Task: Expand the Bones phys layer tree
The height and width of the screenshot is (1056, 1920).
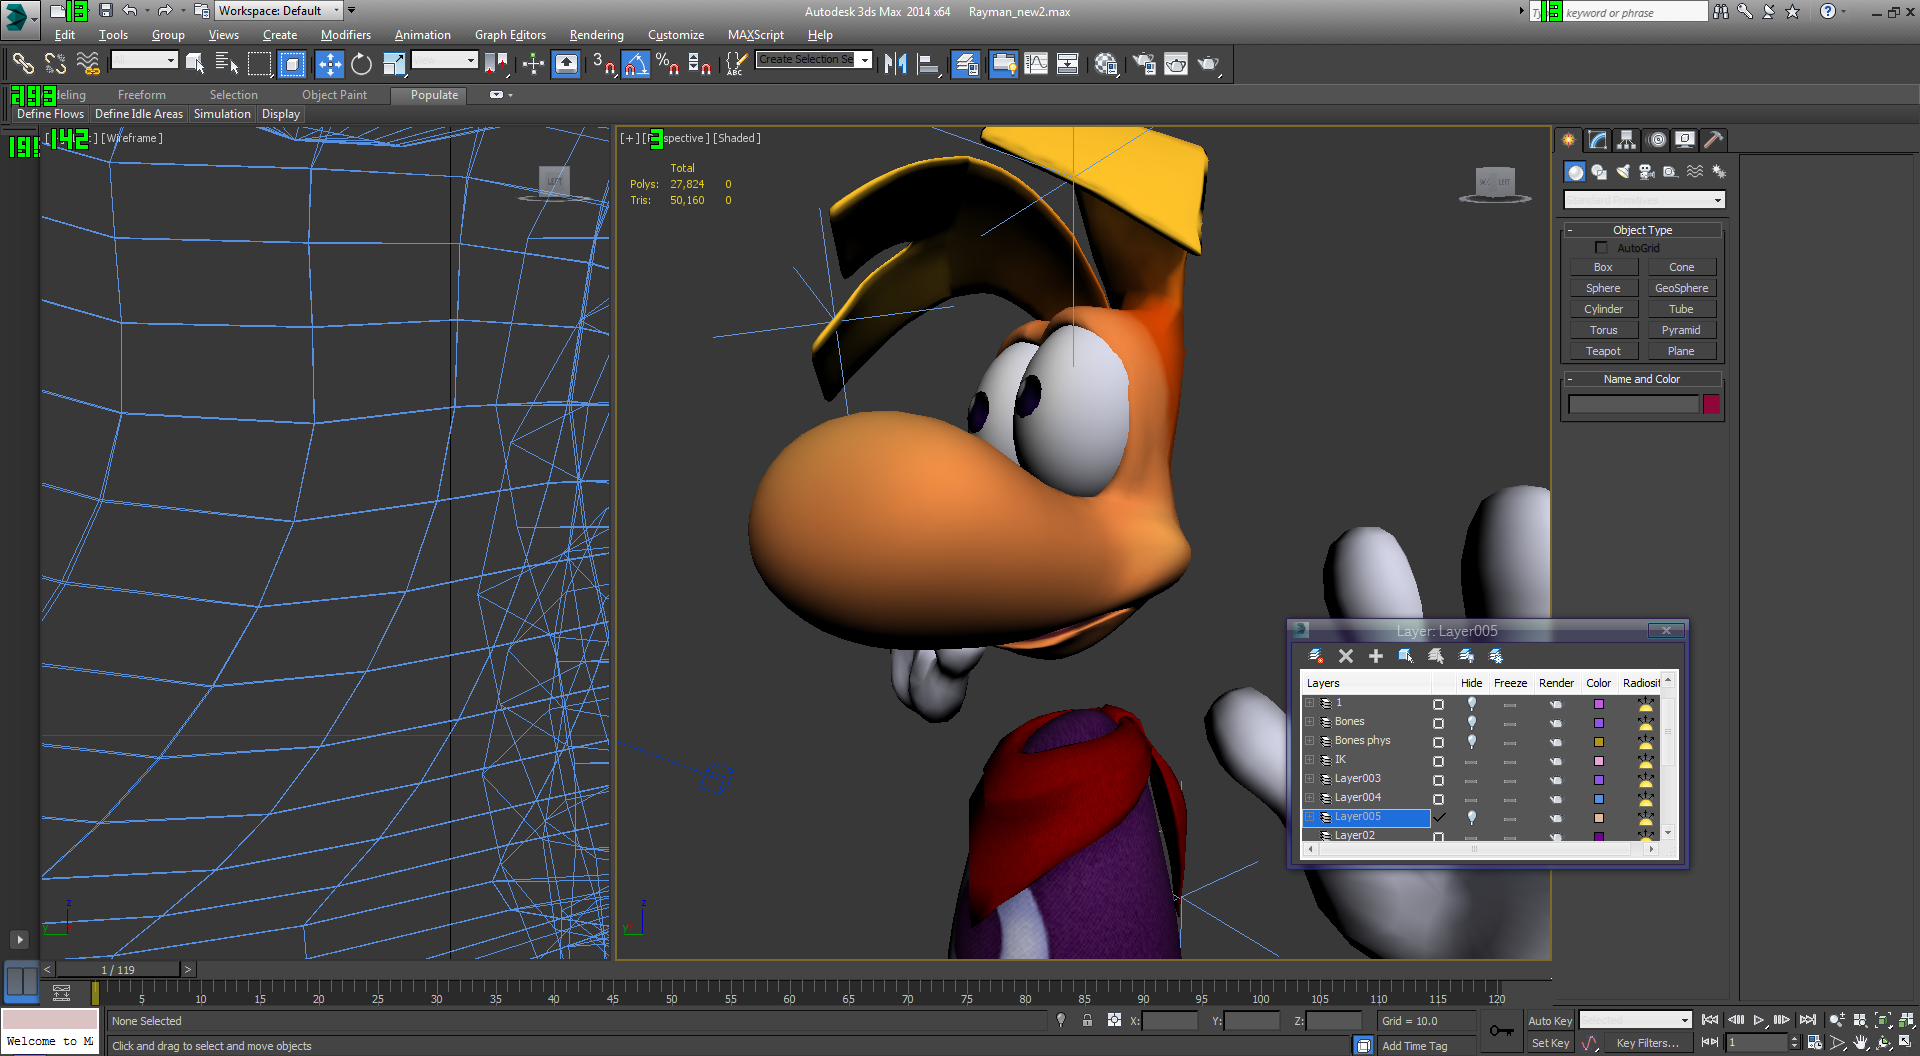Action: pos(1309,741)
